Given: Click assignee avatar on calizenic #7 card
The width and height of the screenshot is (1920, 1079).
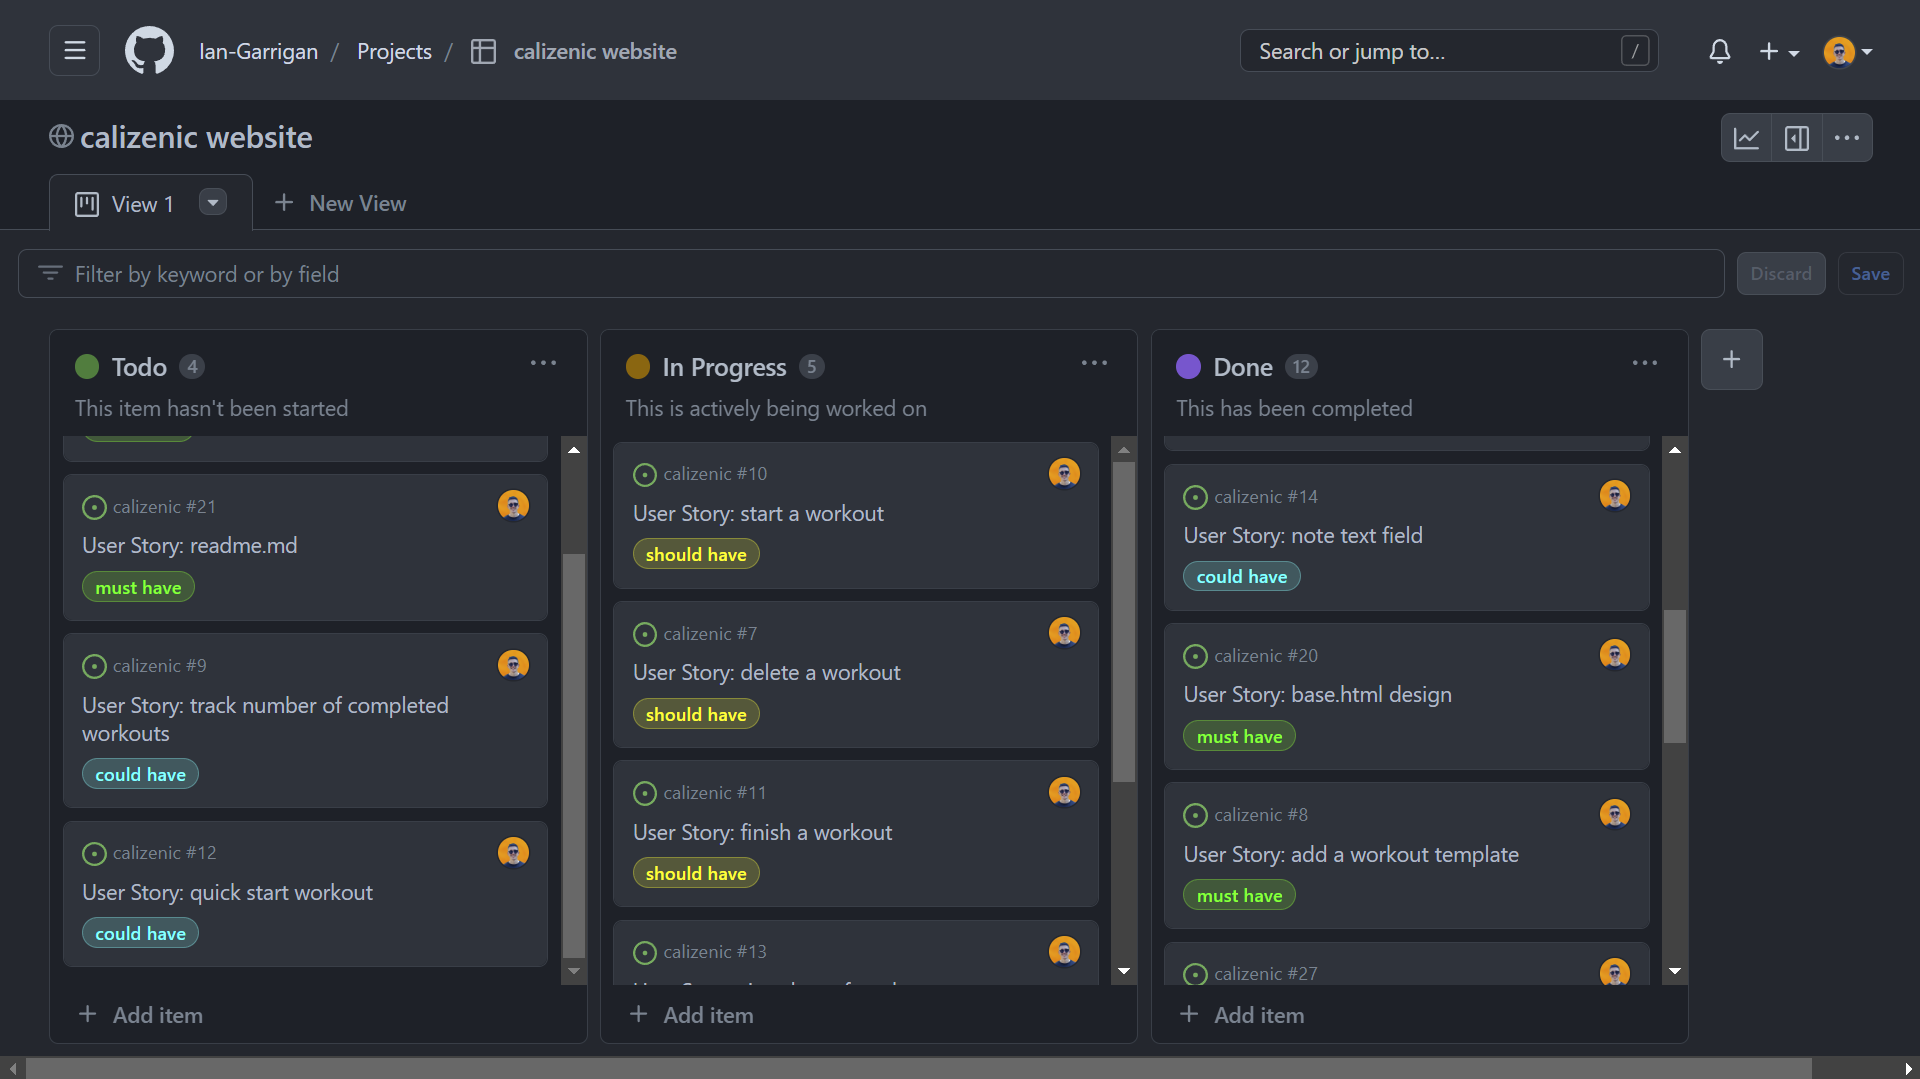Looking at the screenshot, I should tap(1064, 632).
